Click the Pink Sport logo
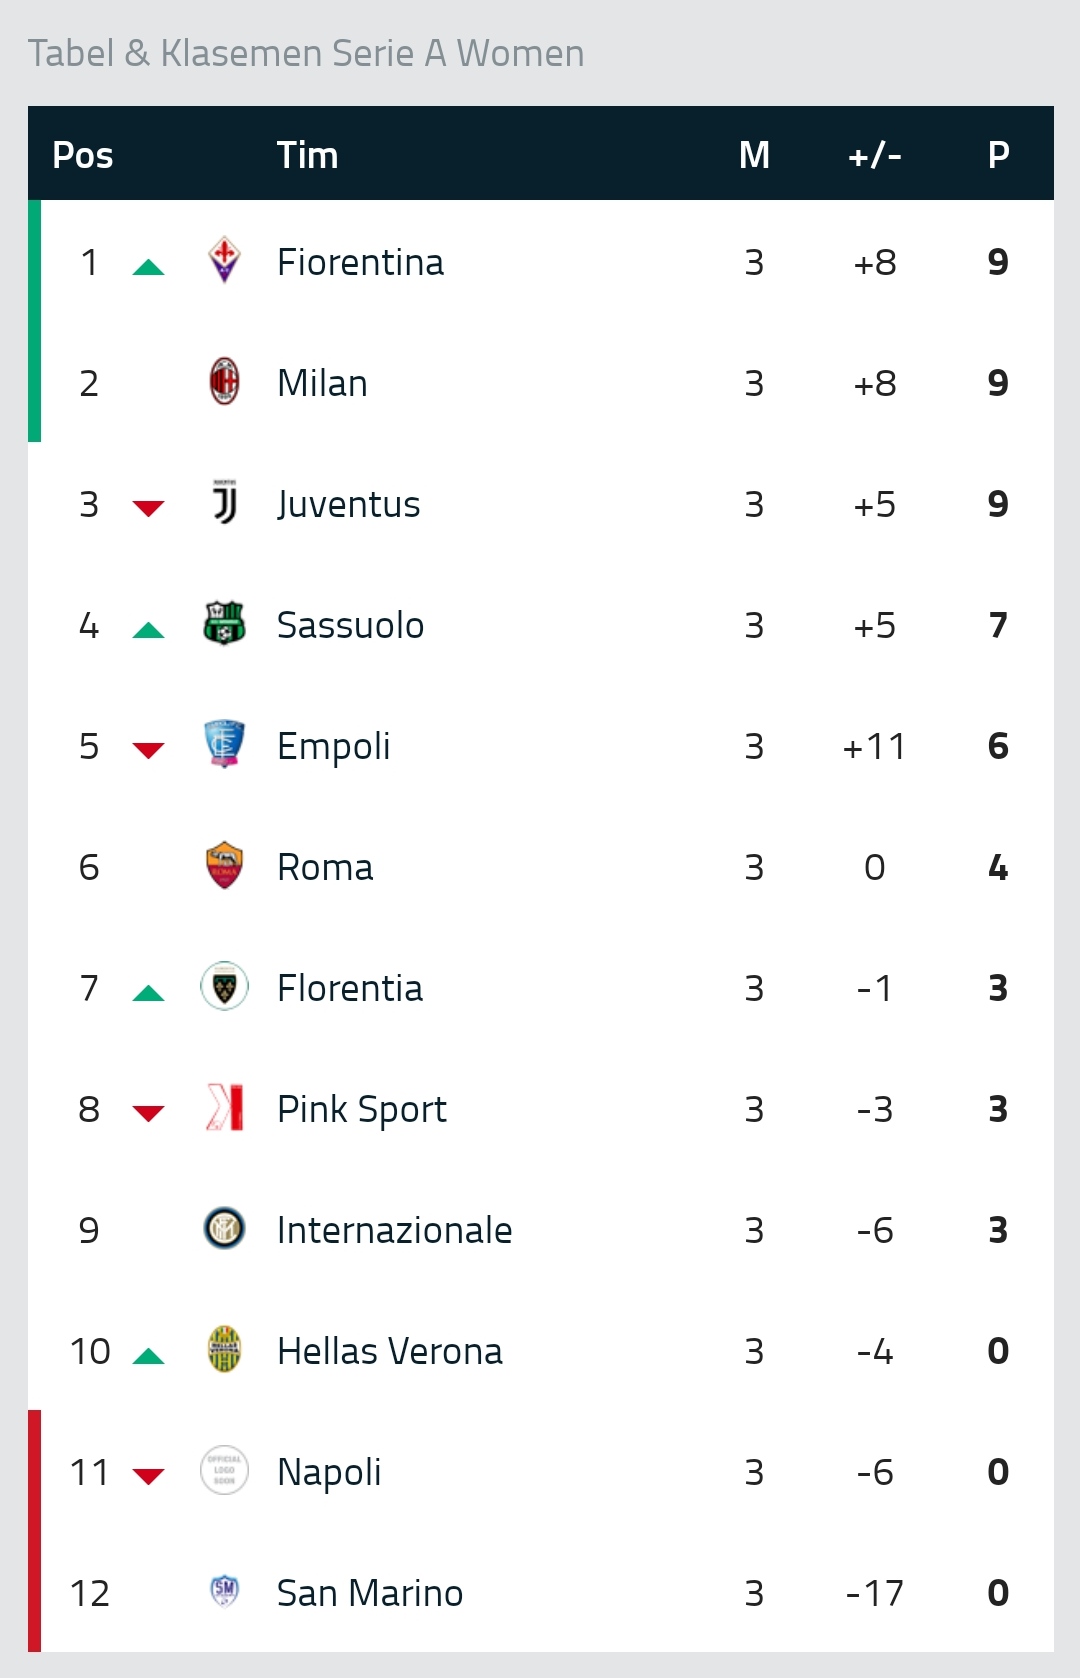The image size is (1080, 1678). point(224,1107)
